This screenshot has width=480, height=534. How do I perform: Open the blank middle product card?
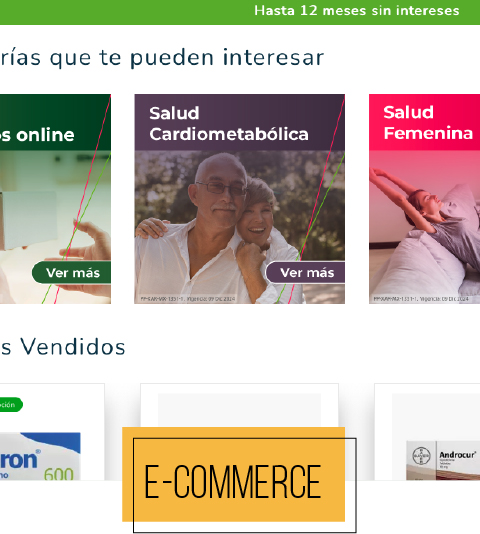tap(239, 405)
